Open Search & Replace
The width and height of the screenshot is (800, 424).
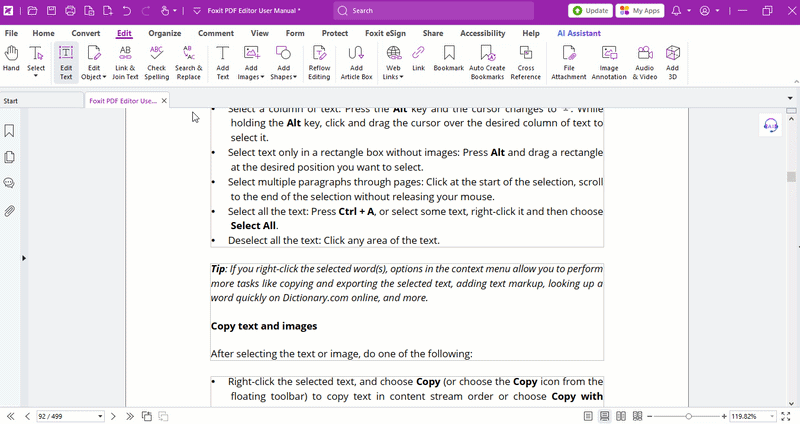coord(188,62)
